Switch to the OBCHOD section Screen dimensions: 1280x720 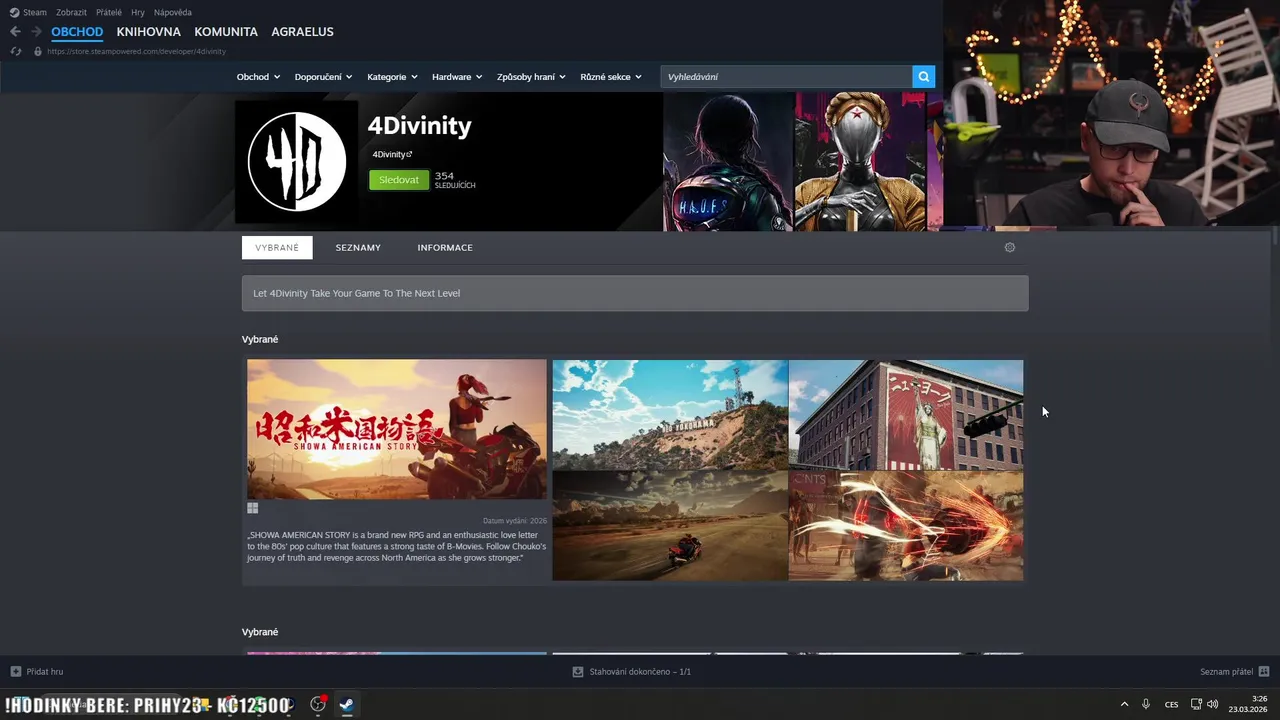[x=77, y=32]
